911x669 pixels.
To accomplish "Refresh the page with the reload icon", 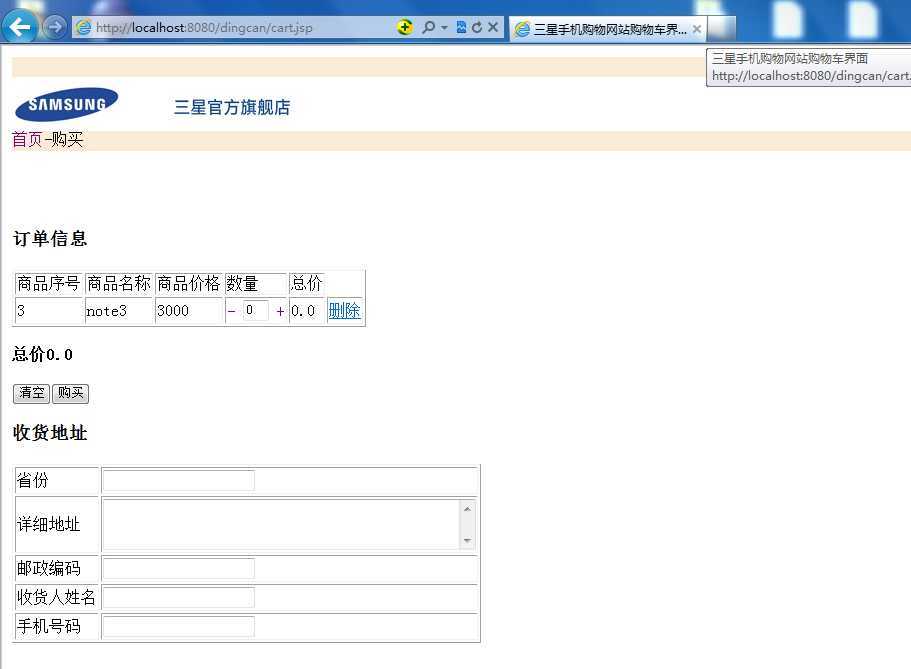I will [x=477, y=27].
